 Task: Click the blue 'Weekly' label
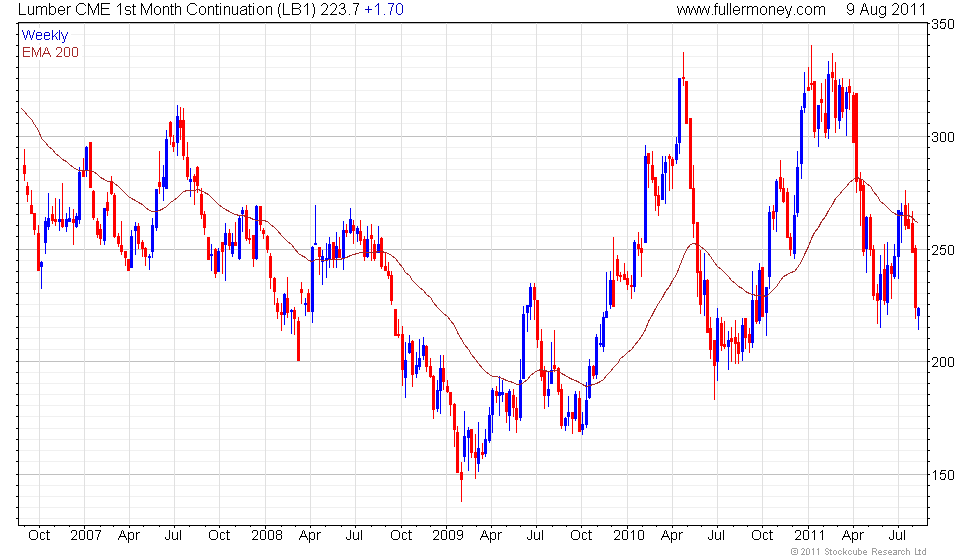click(44, 36)
